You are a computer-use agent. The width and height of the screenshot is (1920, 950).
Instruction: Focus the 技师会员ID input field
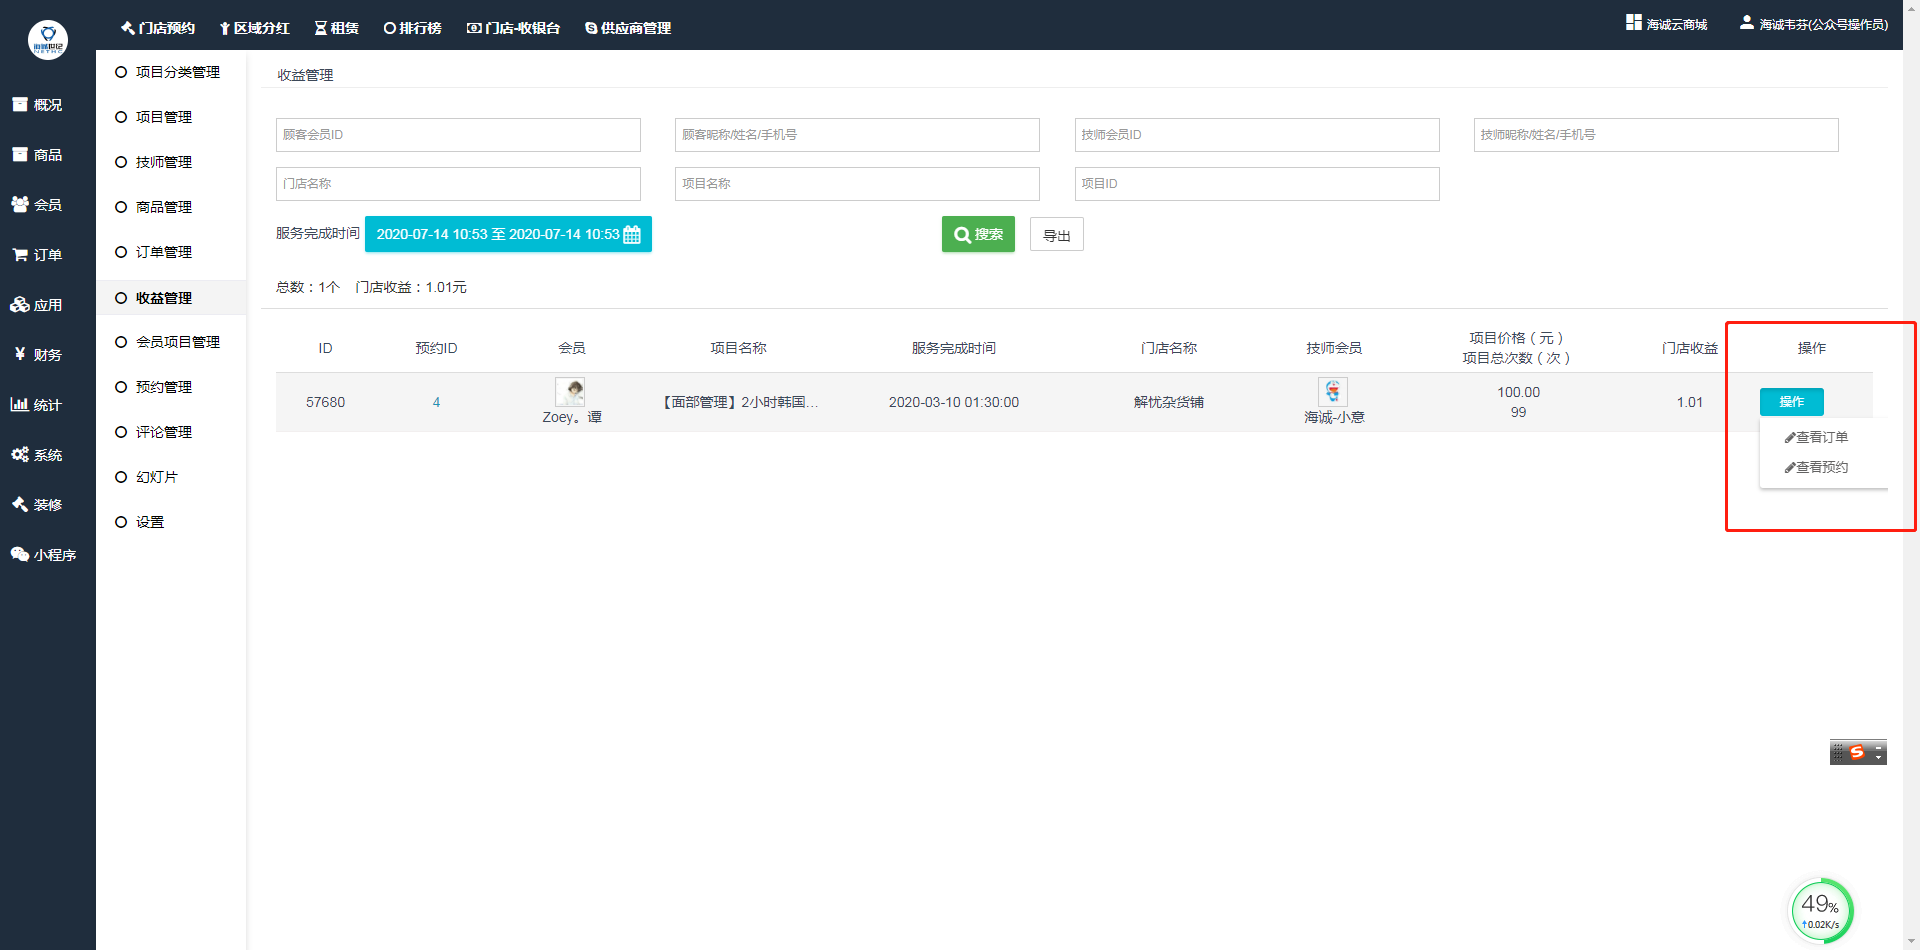click(1257, 135)
